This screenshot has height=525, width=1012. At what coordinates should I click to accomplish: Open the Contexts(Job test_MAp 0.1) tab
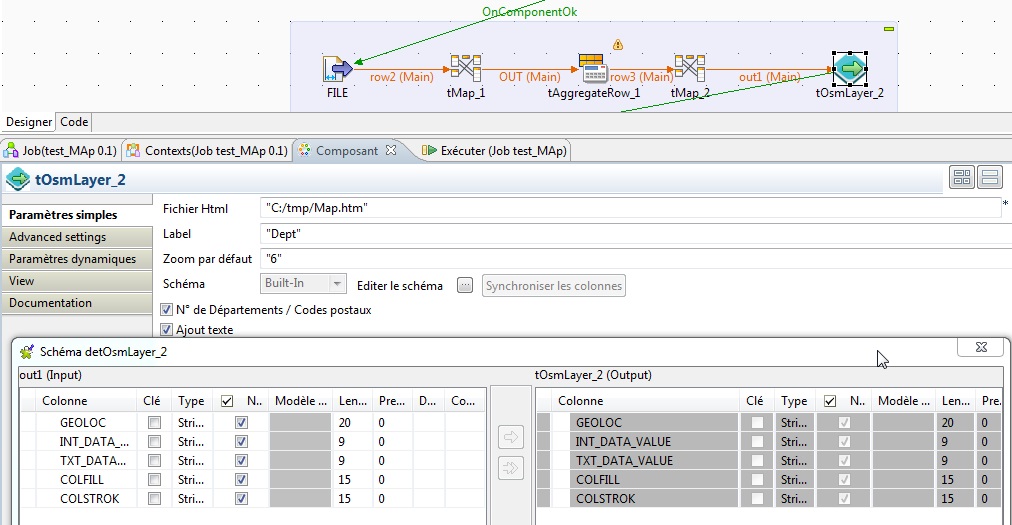tap(208, 151)
